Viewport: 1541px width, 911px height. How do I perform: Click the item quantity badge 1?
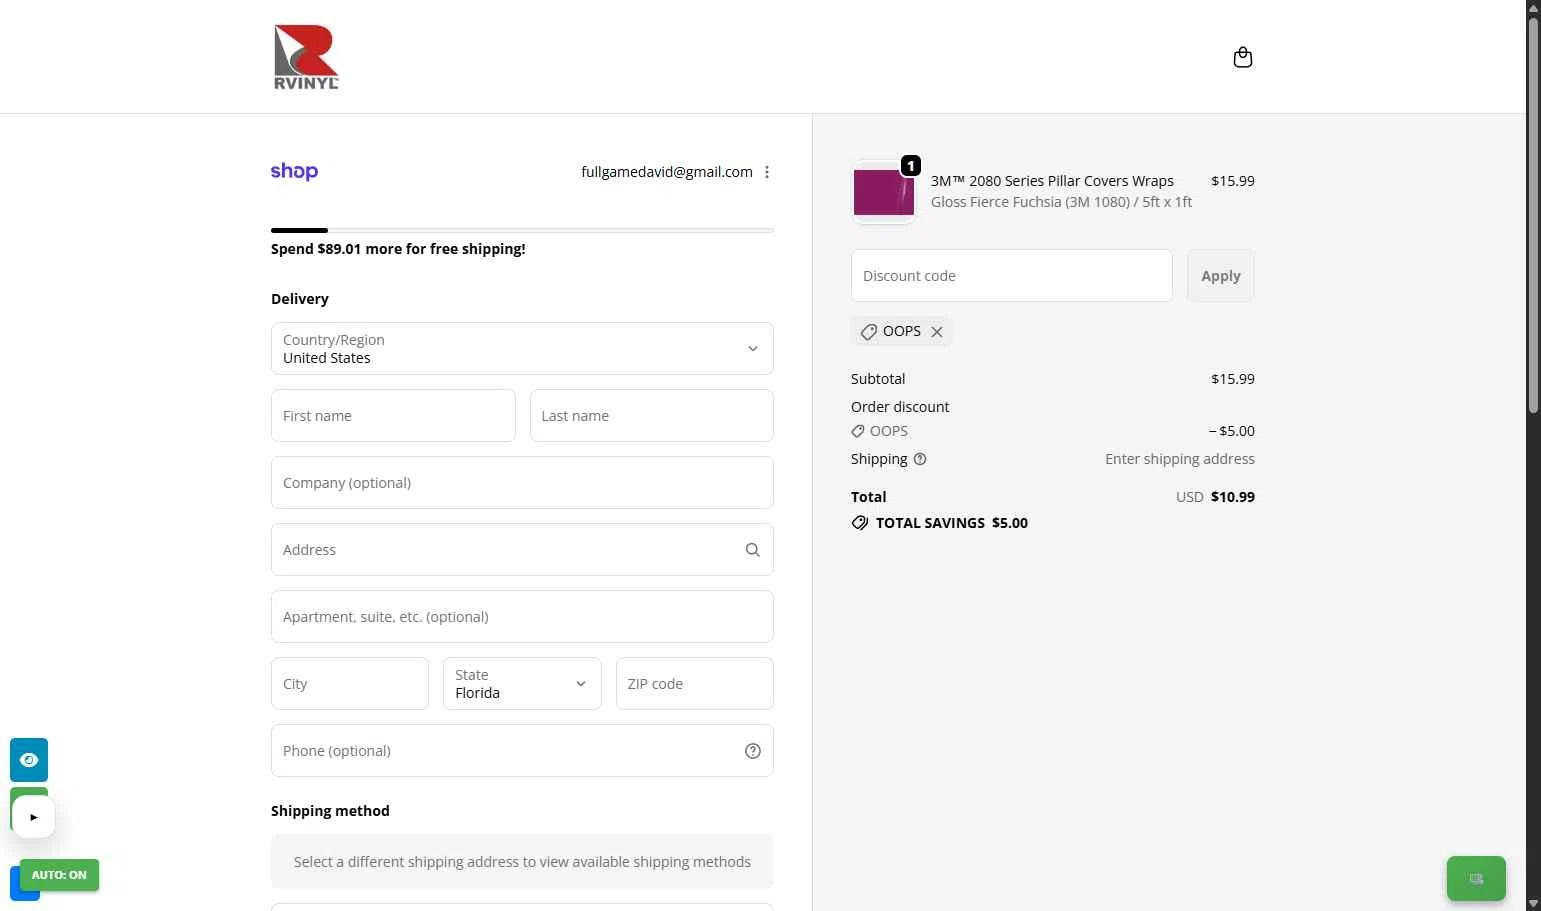[x=911, y=166]
